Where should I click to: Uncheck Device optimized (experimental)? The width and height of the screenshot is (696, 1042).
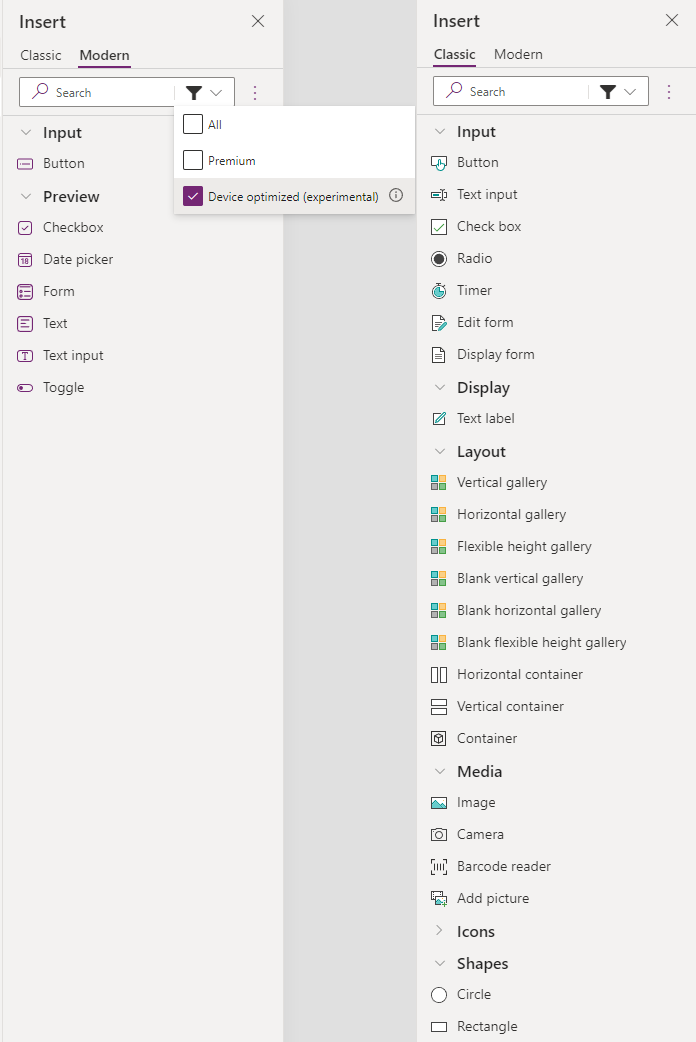click(x=192, y=196)
